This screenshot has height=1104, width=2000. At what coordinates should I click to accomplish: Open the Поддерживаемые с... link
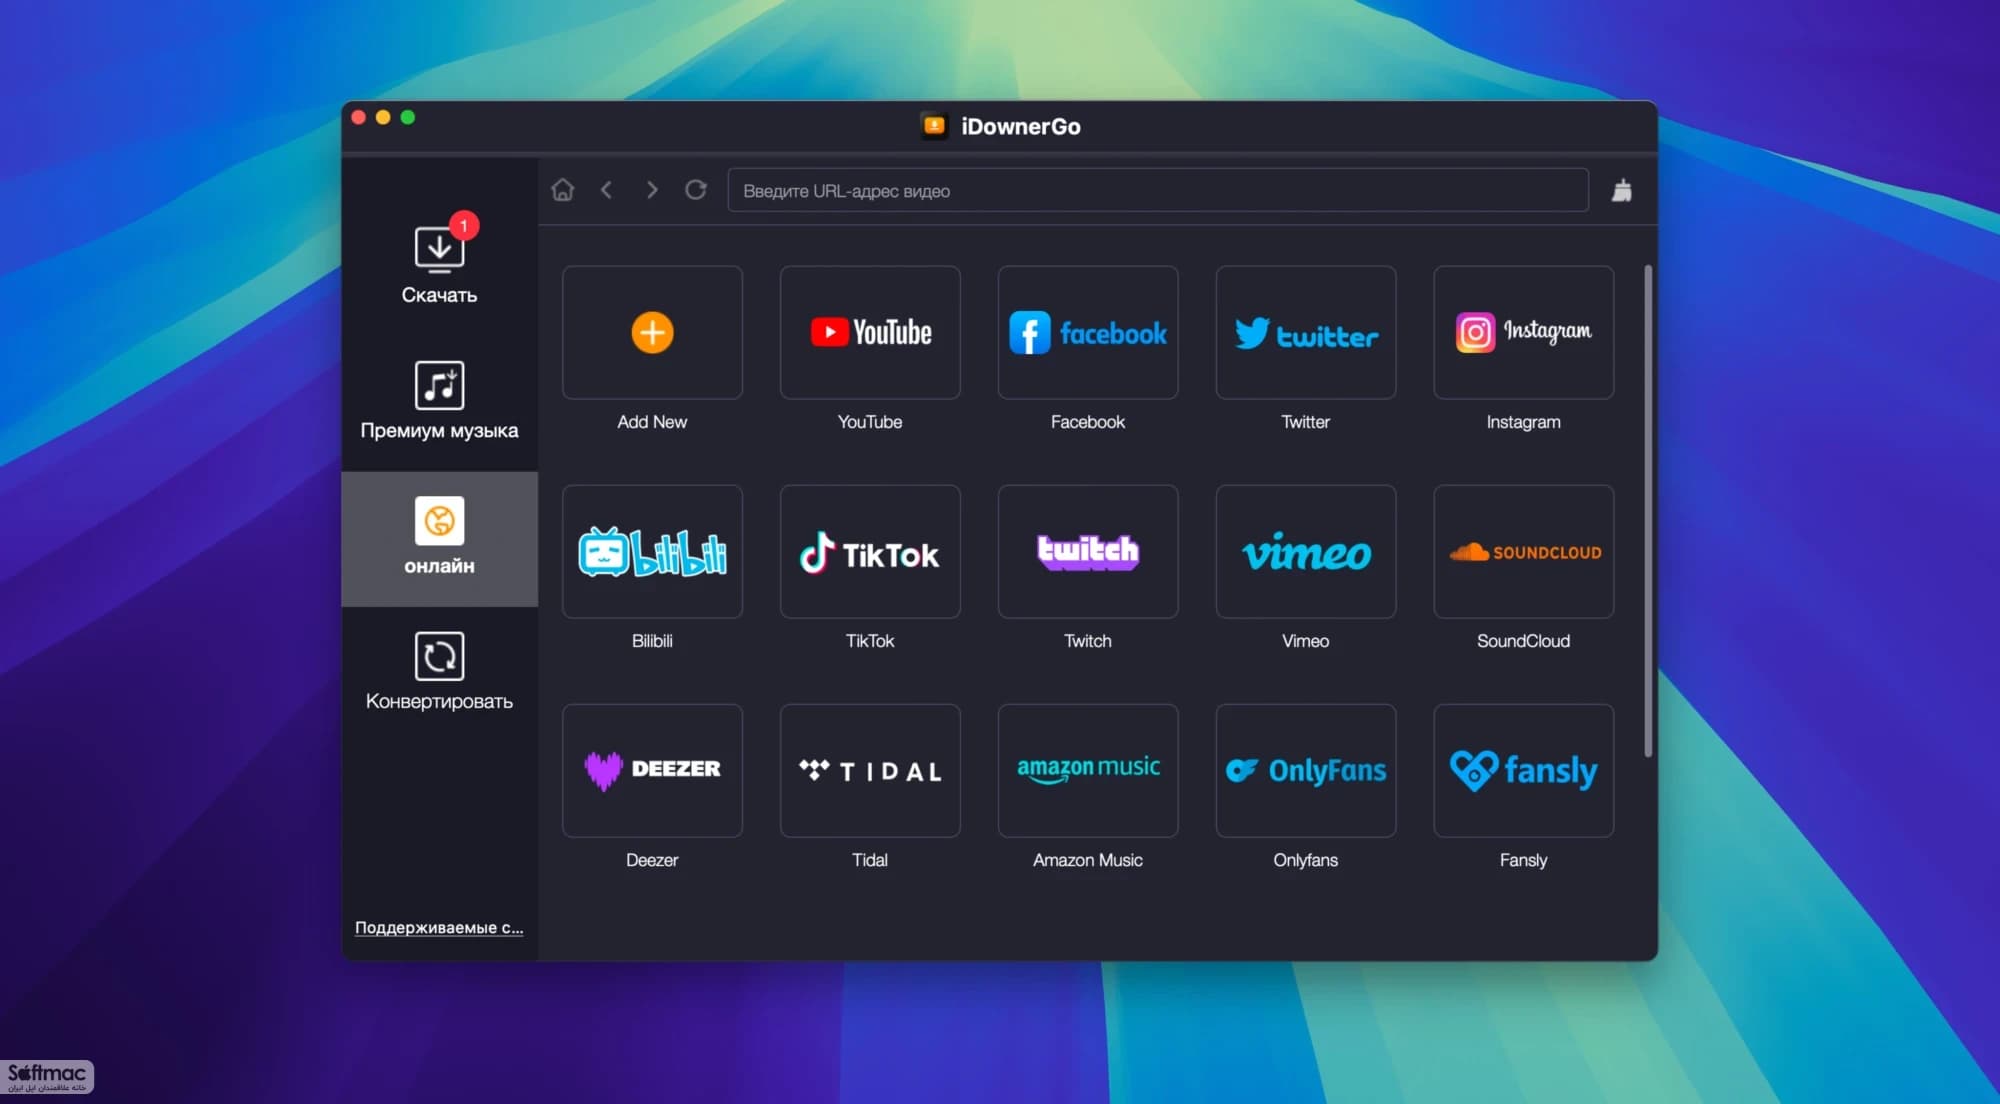[x=439, y=927]
